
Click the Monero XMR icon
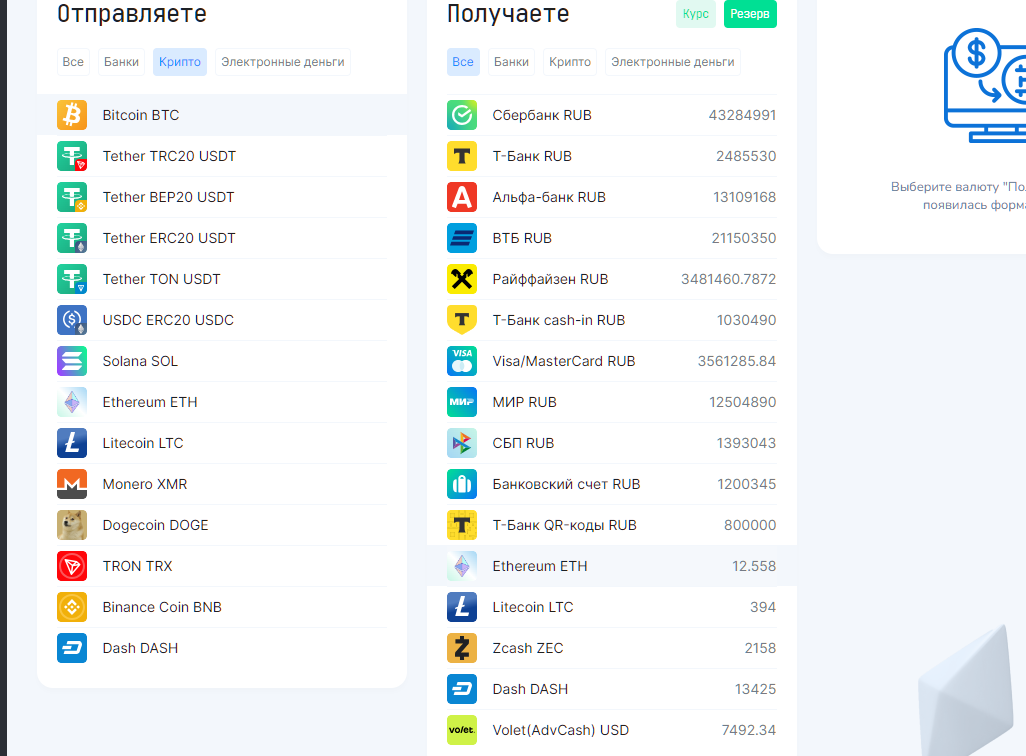72,484
